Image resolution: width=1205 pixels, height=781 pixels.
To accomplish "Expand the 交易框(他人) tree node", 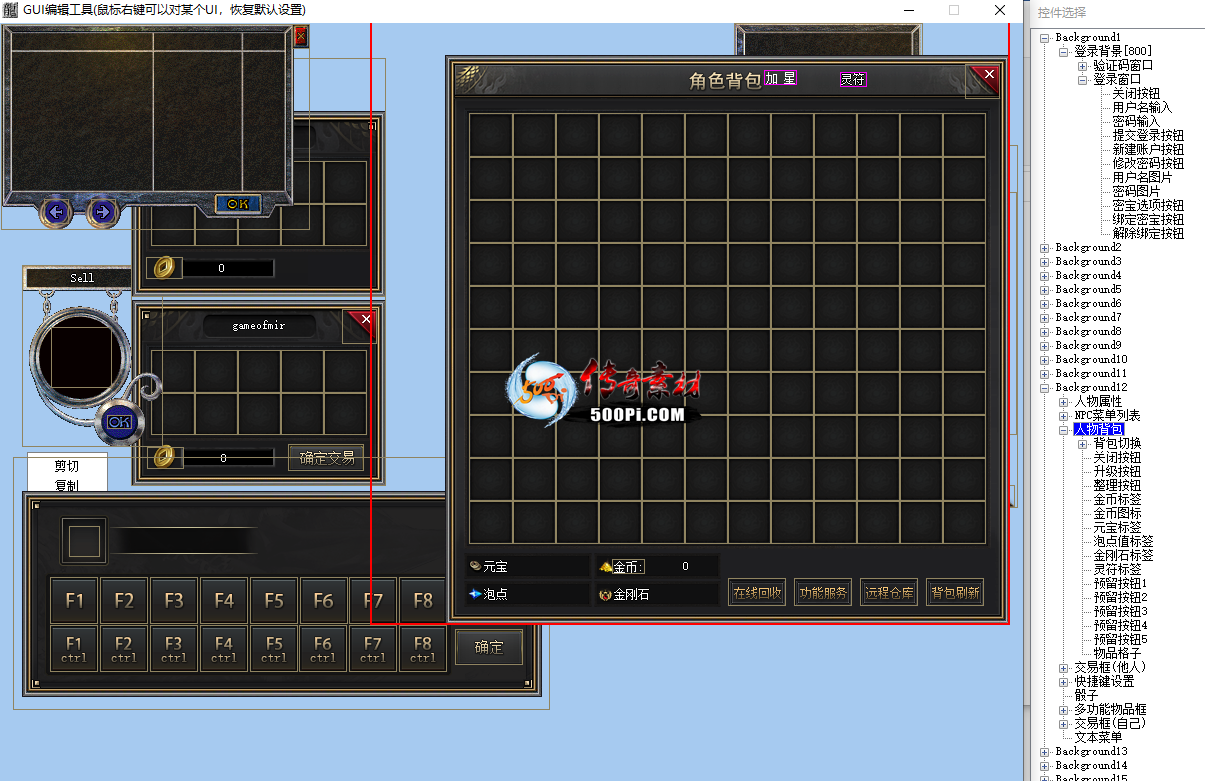I will (x=1064, y=668).
